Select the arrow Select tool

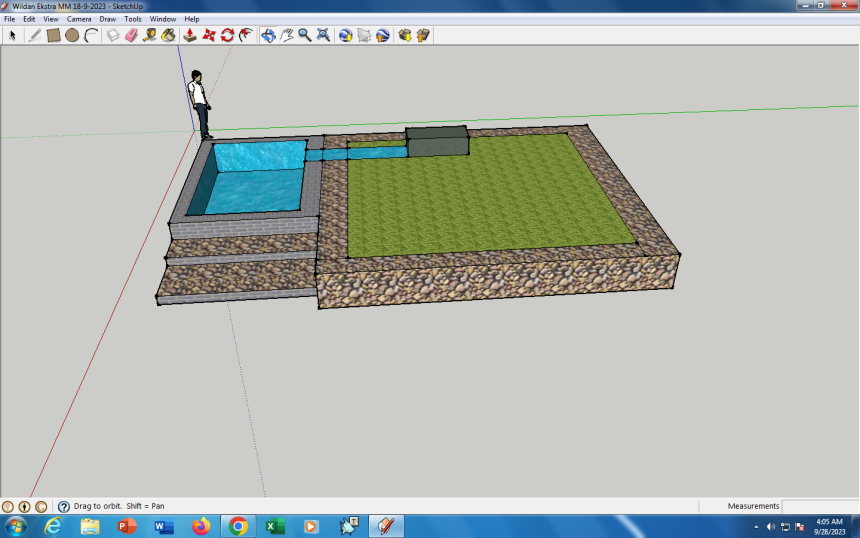coord(13,35)
